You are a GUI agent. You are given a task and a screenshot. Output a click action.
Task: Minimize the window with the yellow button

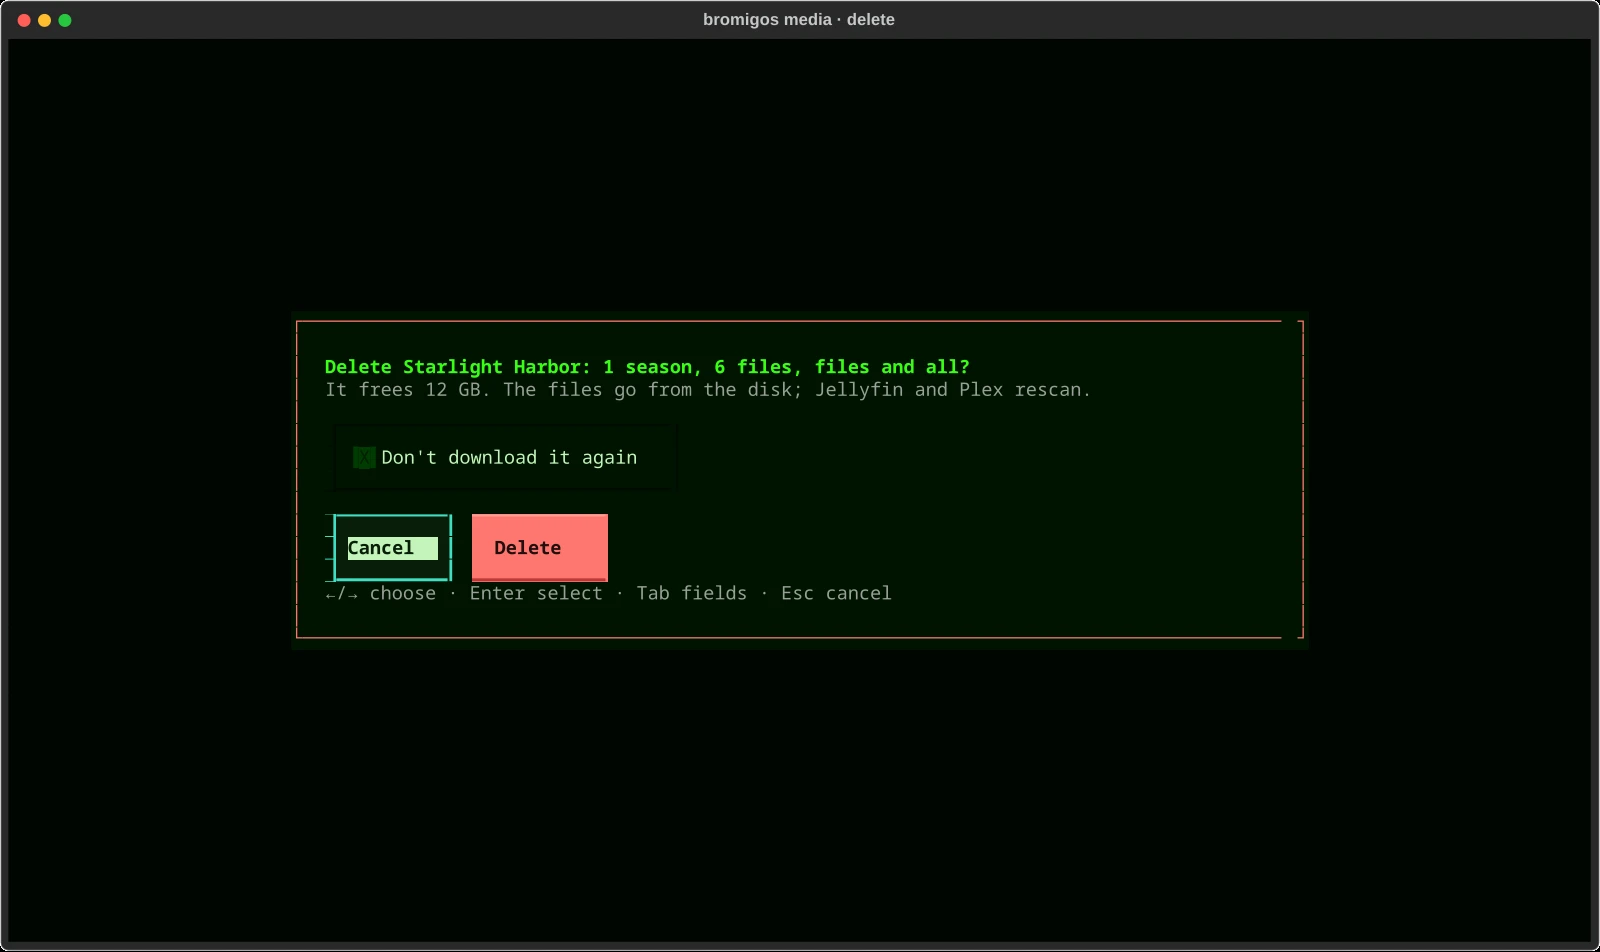tap(44, 20)
